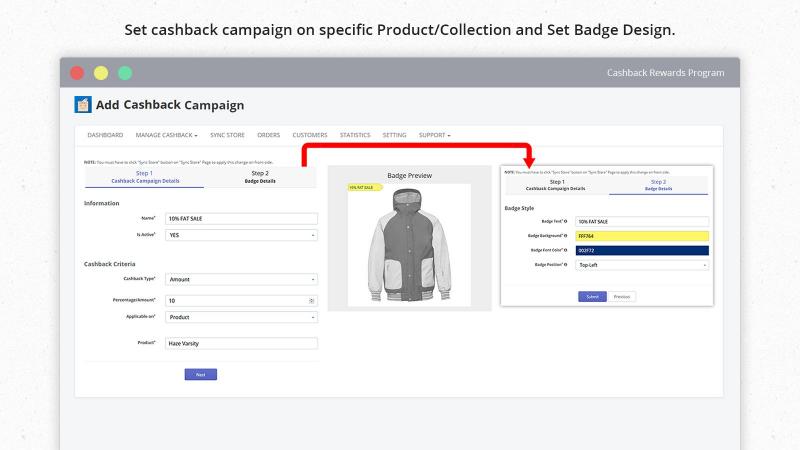Click the green window maximize button
This screenshot has height=450, width=800.
(x=125, y=73)
